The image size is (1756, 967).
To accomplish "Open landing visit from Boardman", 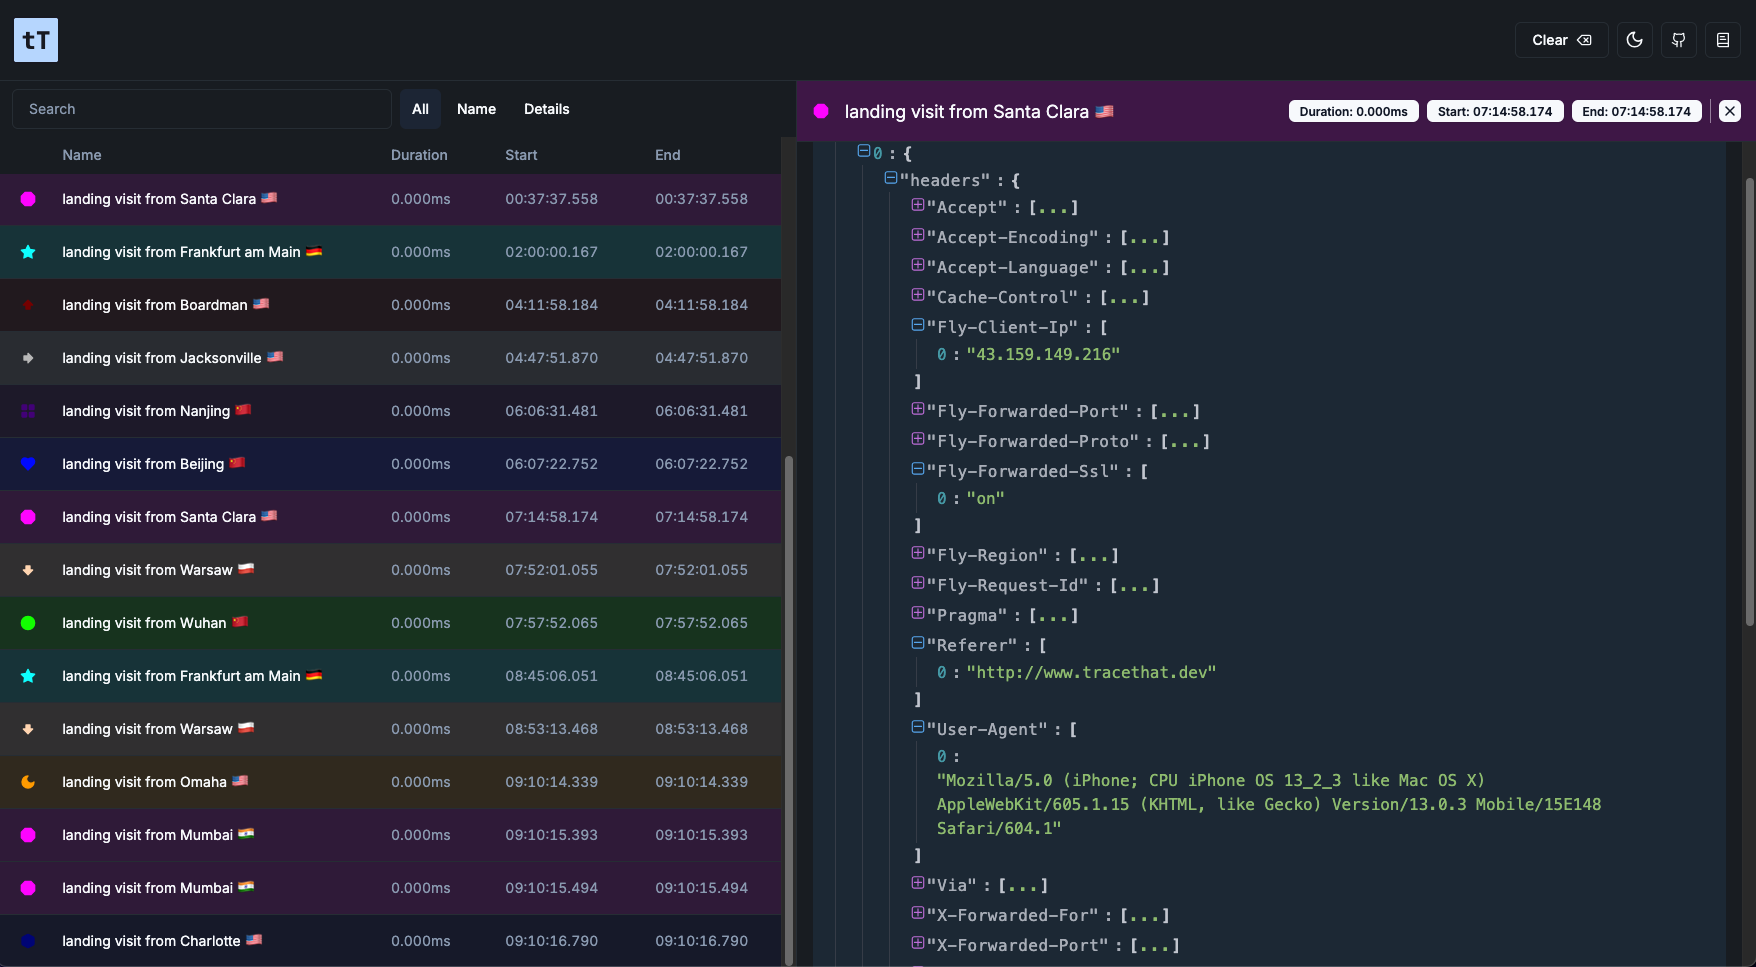I will pyautogui.click(x=390, y=305).
